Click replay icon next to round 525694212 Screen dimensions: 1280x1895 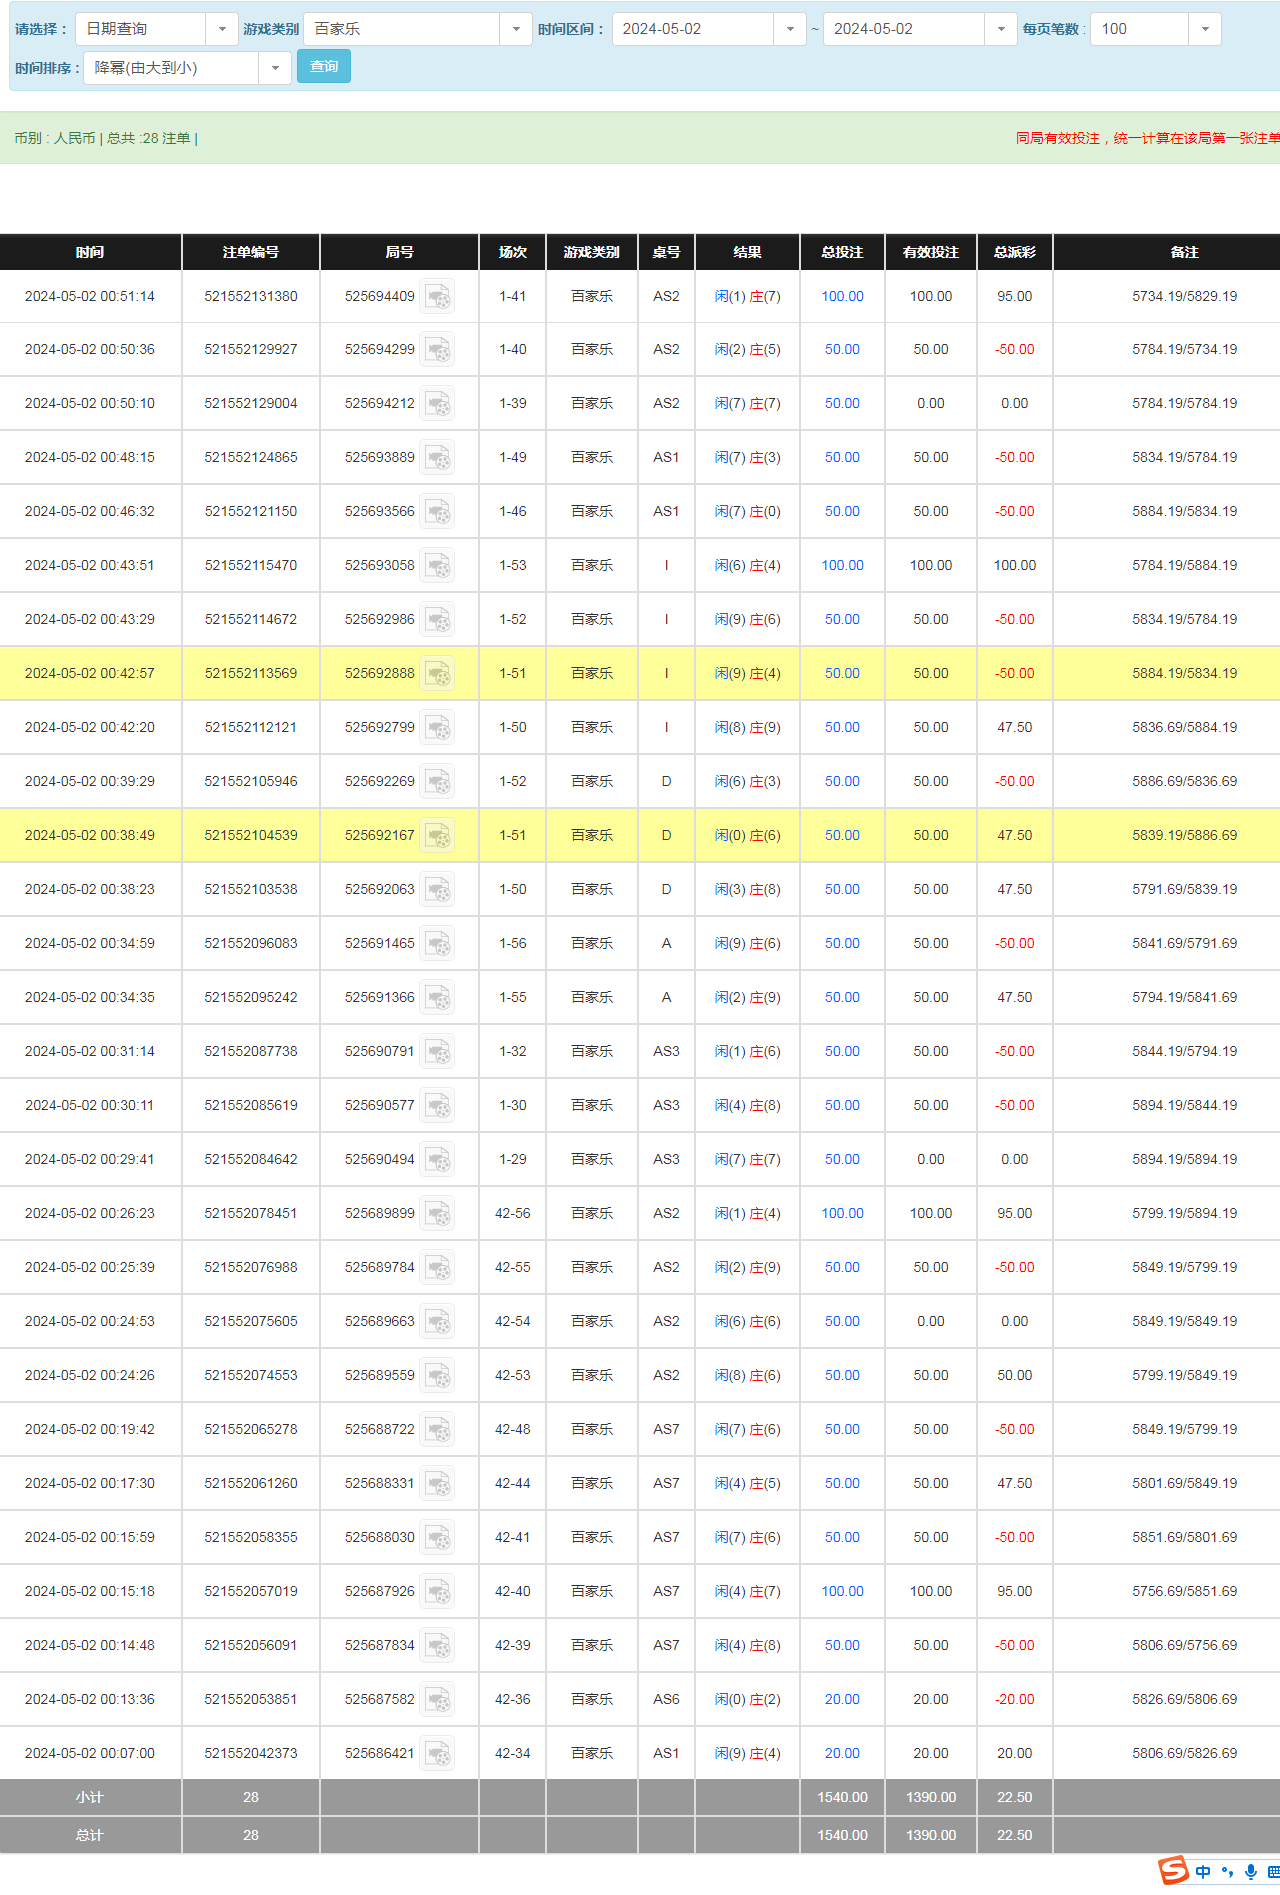point(437,404)
